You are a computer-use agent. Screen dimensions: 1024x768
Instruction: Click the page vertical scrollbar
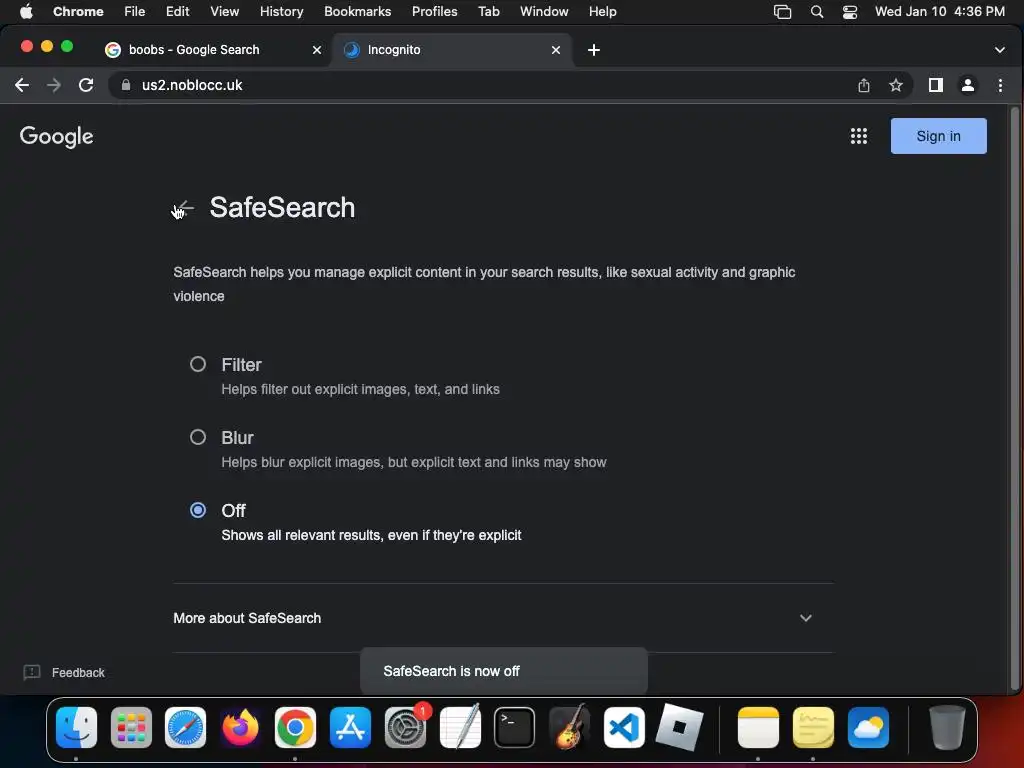coord(1014,398)
